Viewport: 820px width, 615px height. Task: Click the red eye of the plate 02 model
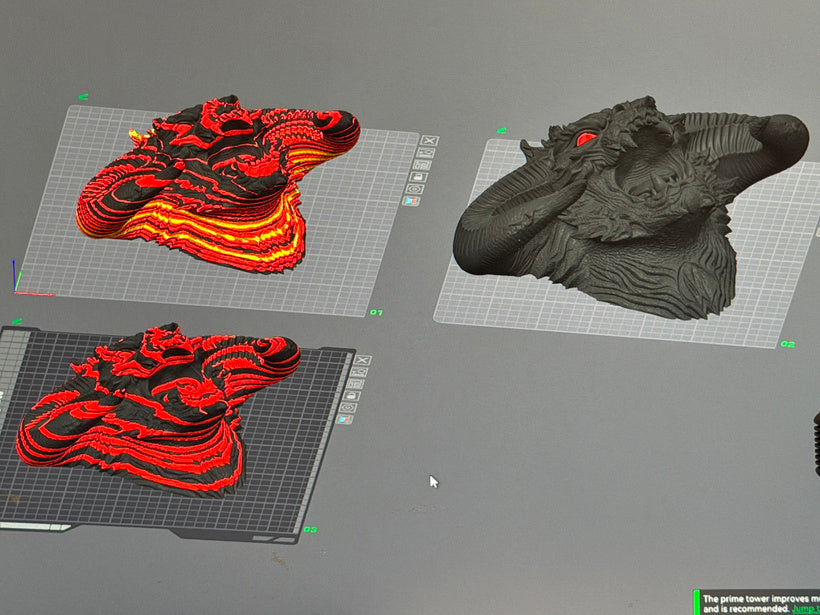click(x=586, y=139)
